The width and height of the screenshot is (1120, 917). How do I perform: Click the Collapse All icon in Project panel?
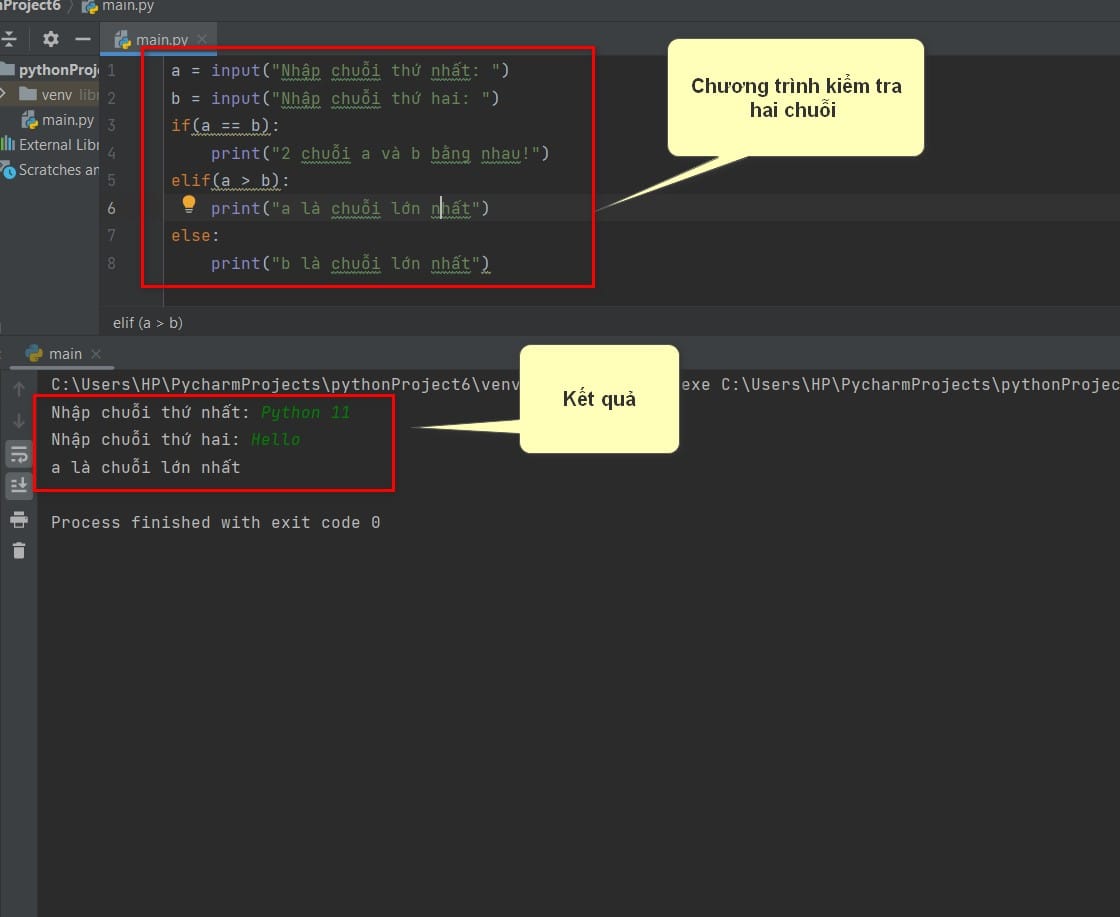(x=9, y=40)
